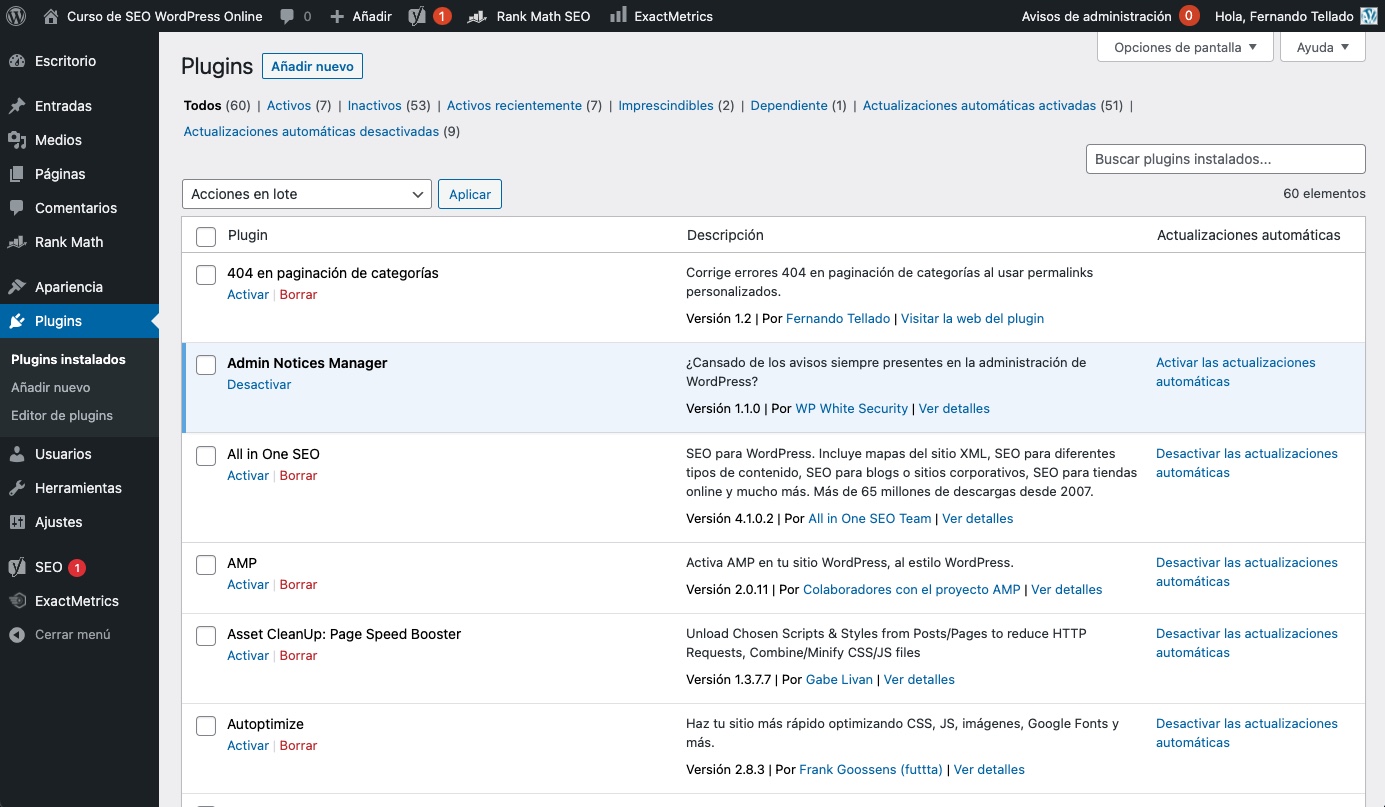This screenshot has height=807, width=1385.
Task: Expand the Ayuda help tab
Action: (1322, 47)
